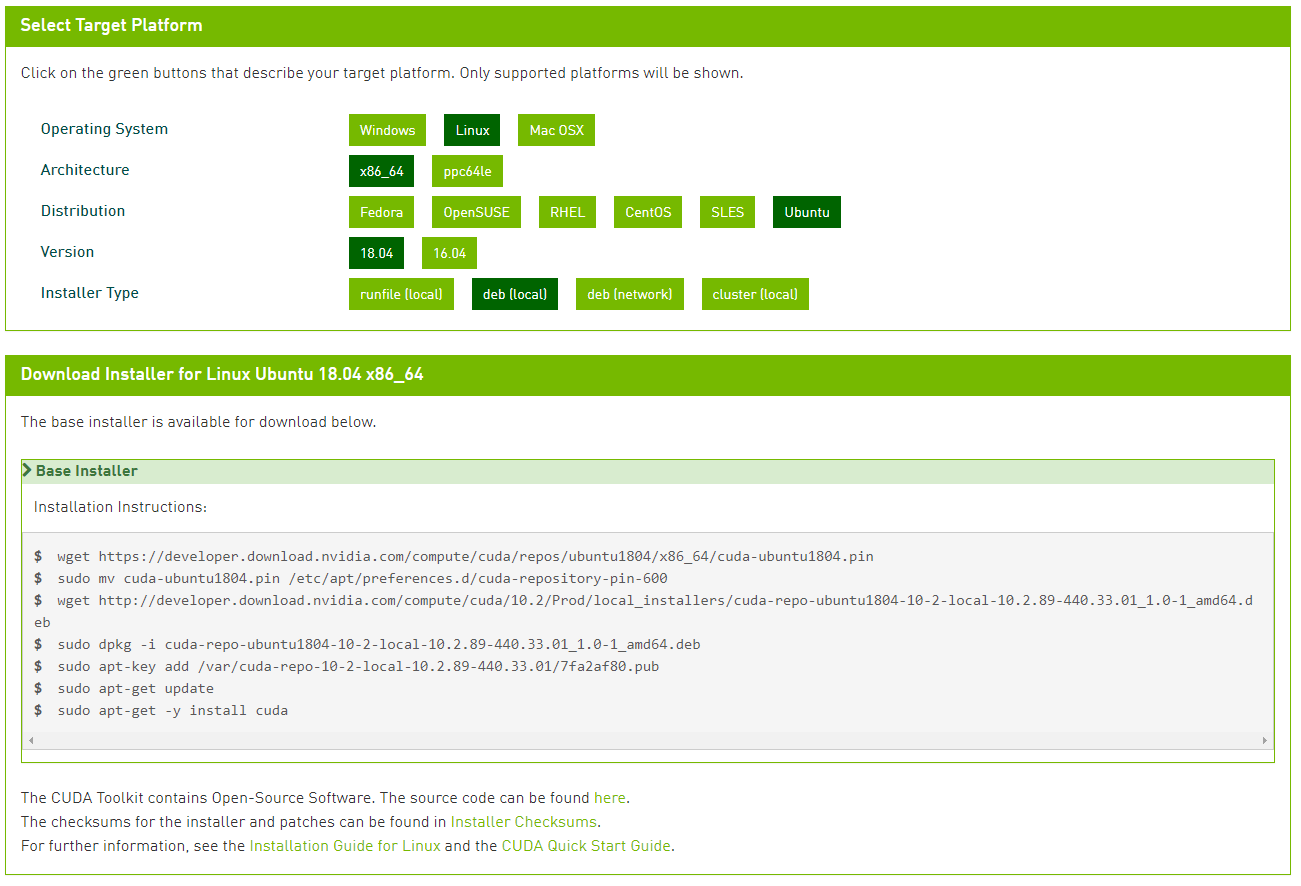Viewport: 1301px width, 886px height.
Task: Click the 'Installation Instructions:' label
Action: (120, 507)
